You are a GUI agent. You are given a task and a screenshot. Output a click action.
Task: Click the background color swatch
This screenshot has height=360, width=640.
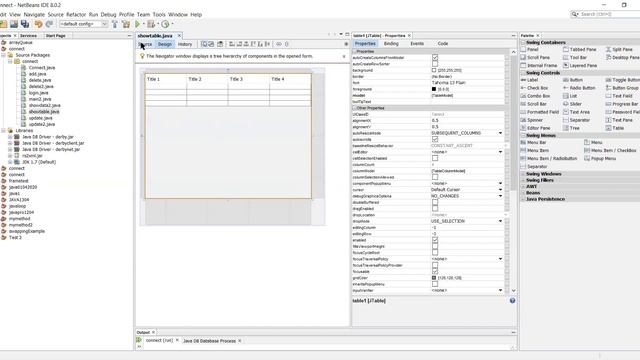tap(434, 70)
